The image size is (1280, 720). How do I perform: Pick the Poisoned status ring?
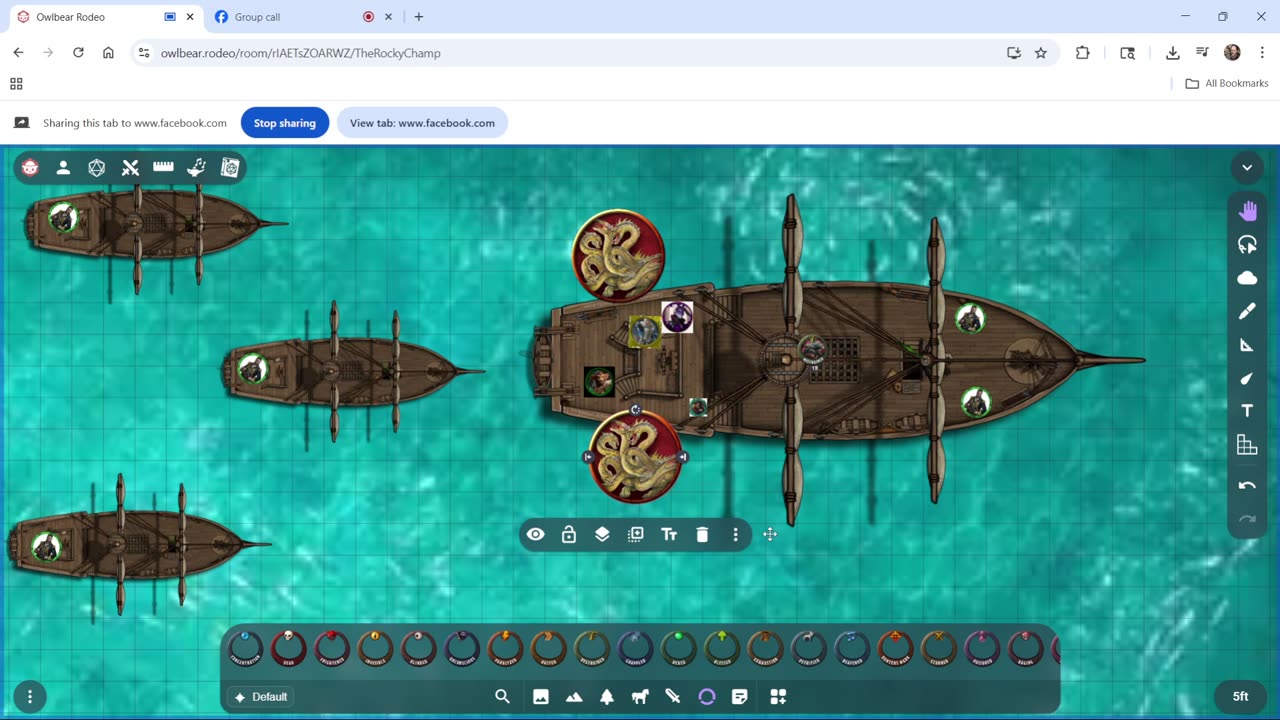coord(982,649)
